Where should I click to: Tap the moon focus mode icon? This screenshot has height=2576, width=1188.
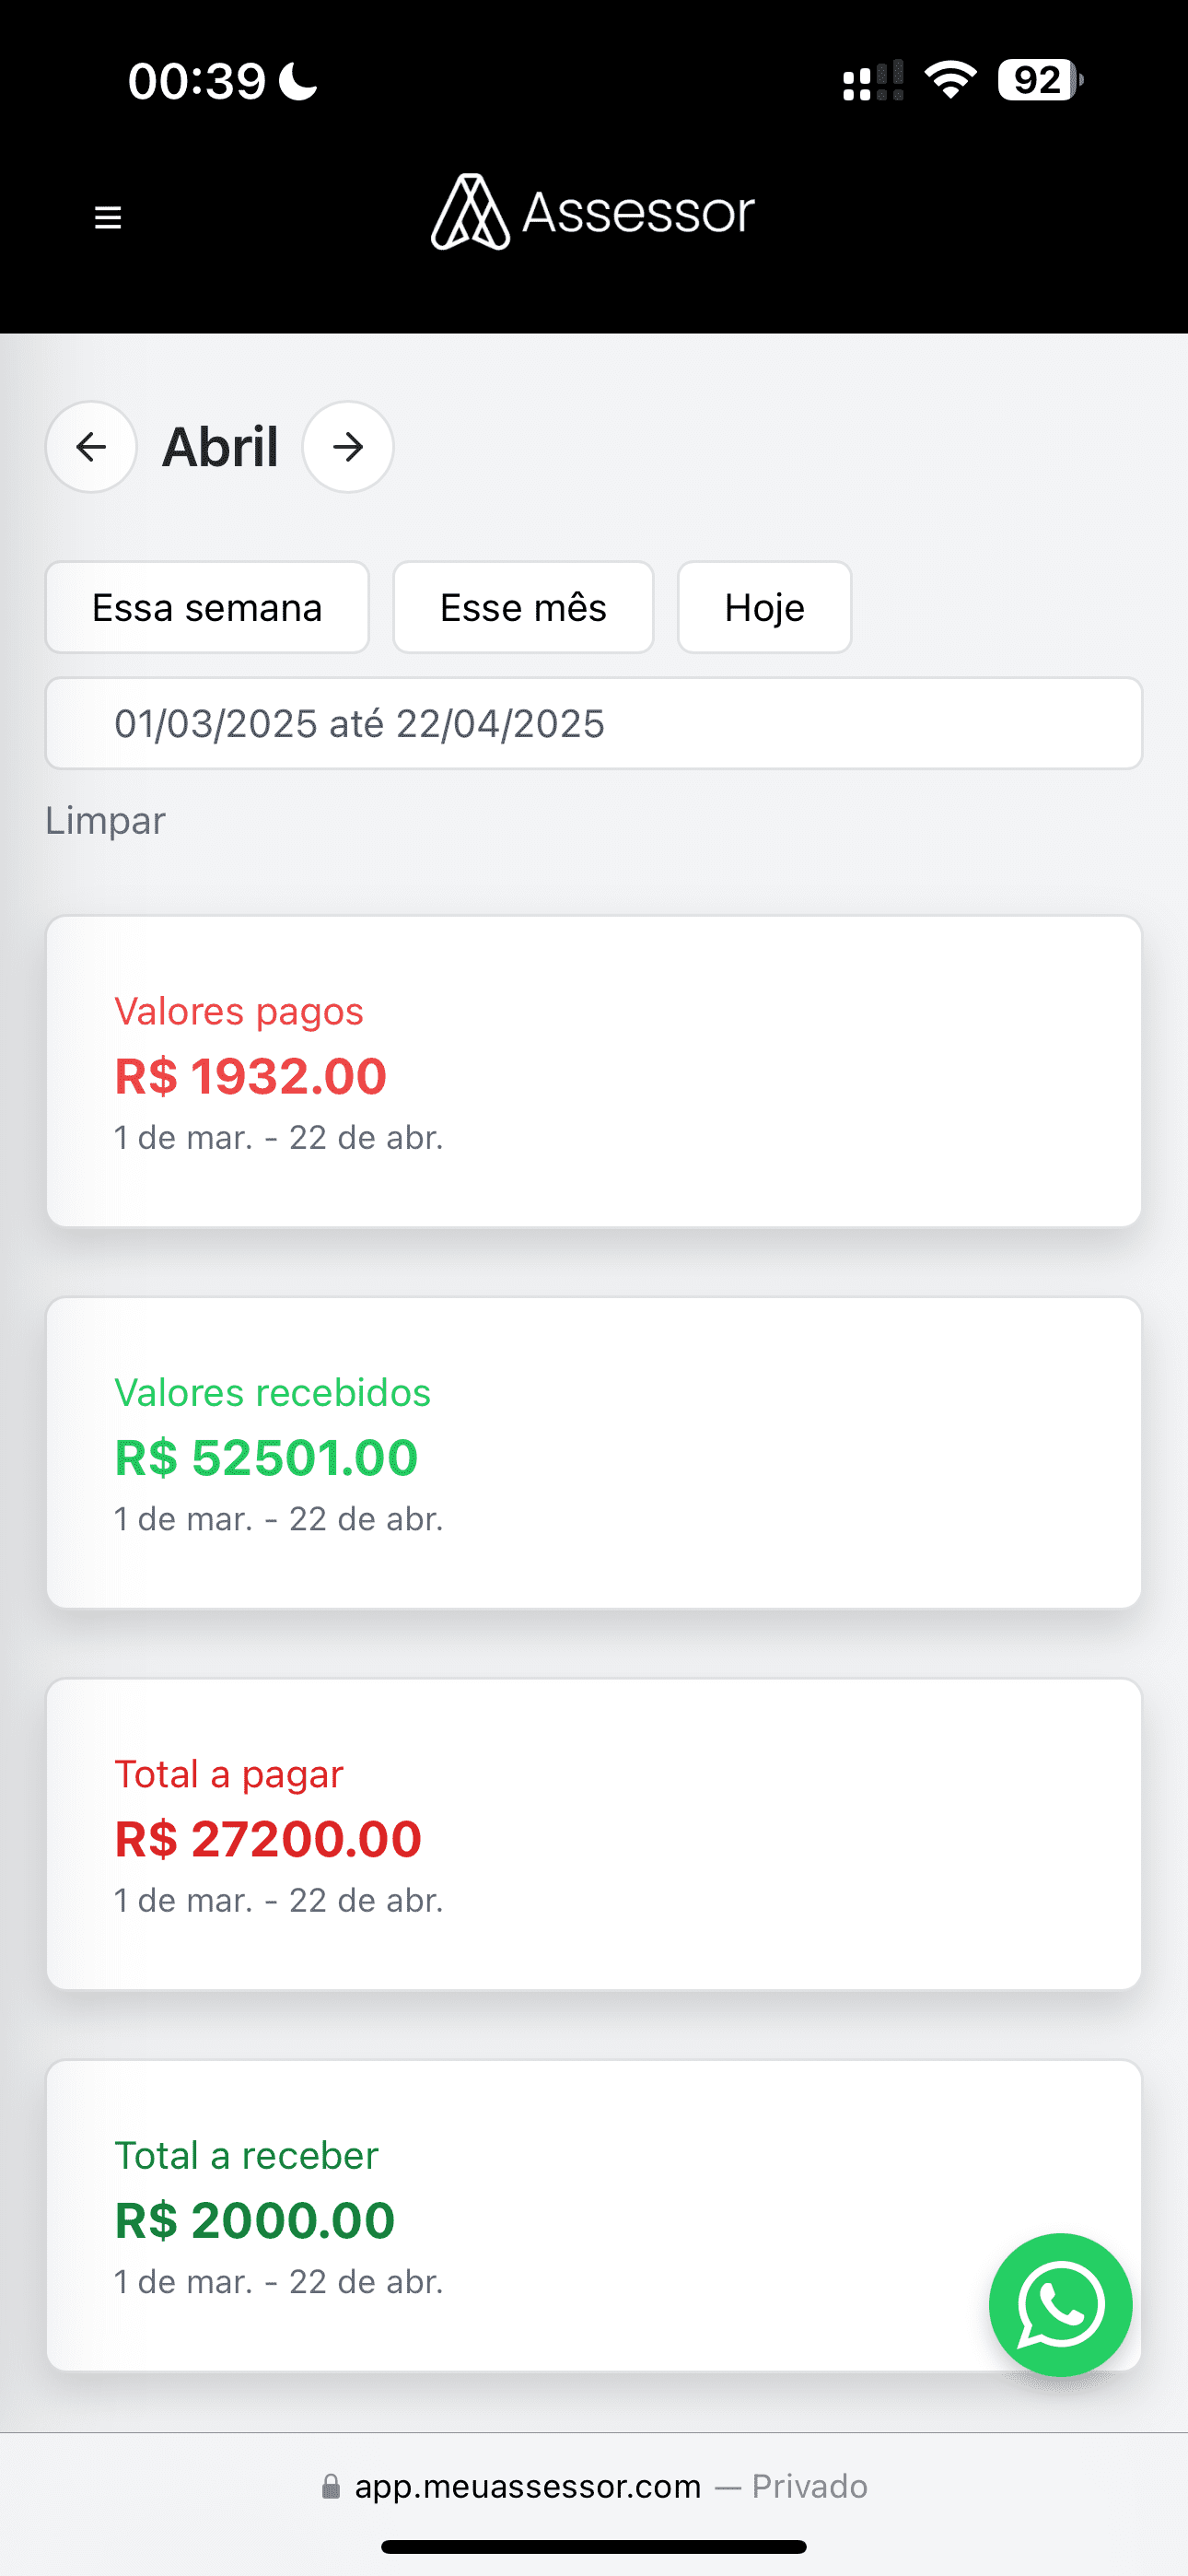pos(298,81)
